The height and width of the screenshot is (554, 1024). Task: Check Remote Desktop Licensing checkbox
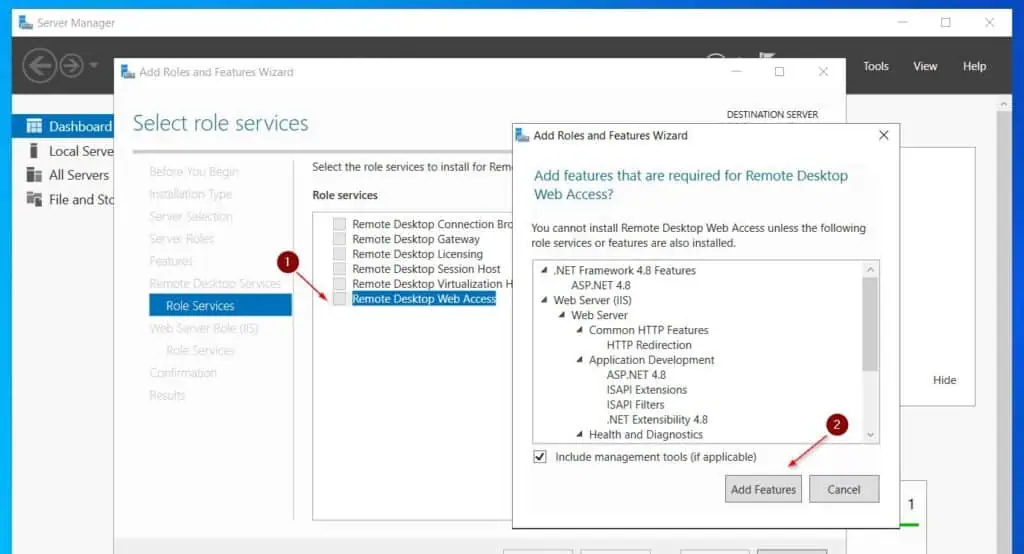click(x=339, y=254)
